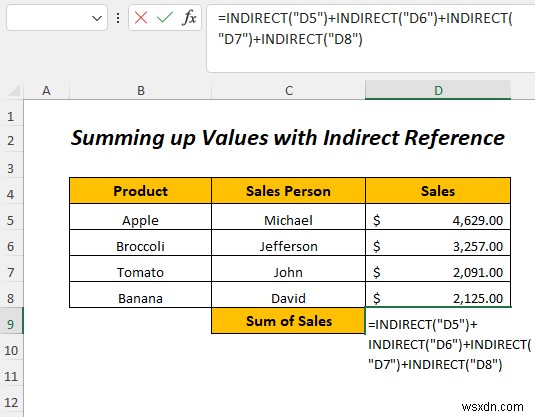Select column D header
Screen dimensions: 535x417
438,90
